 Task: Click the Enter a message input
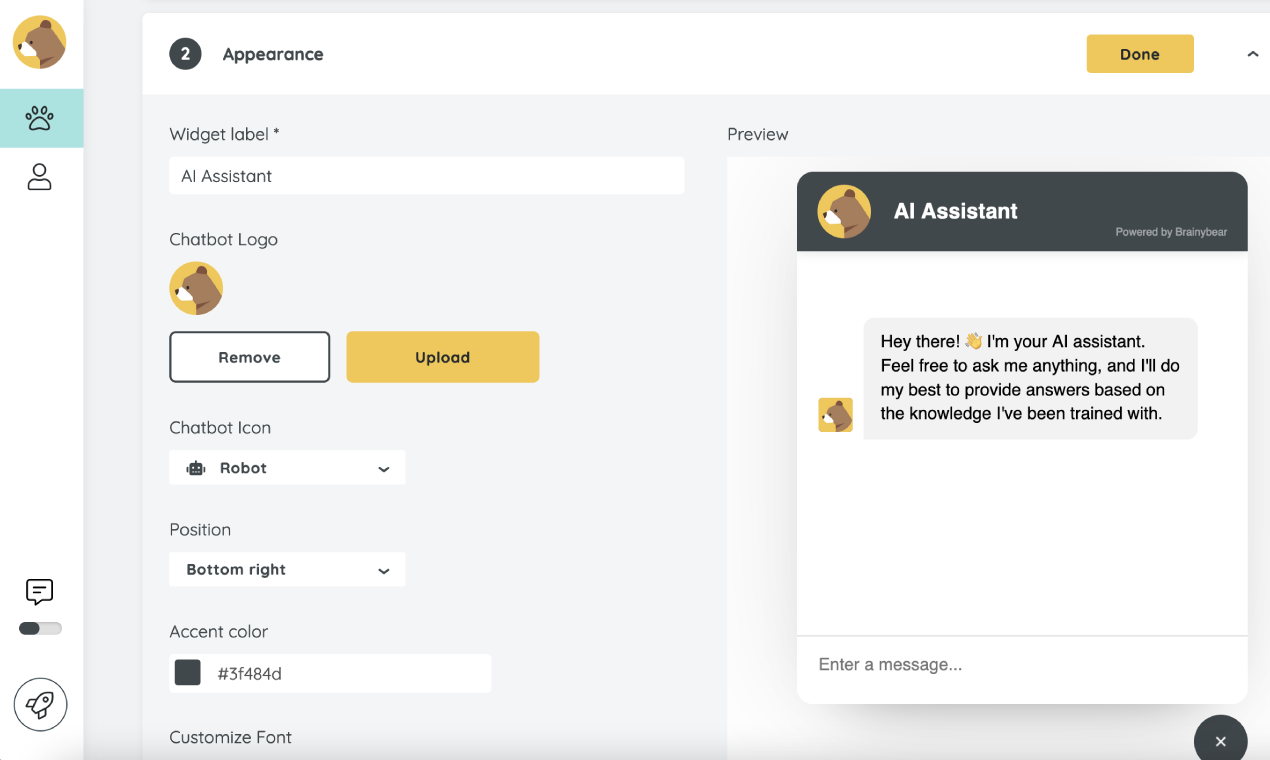1020,665
